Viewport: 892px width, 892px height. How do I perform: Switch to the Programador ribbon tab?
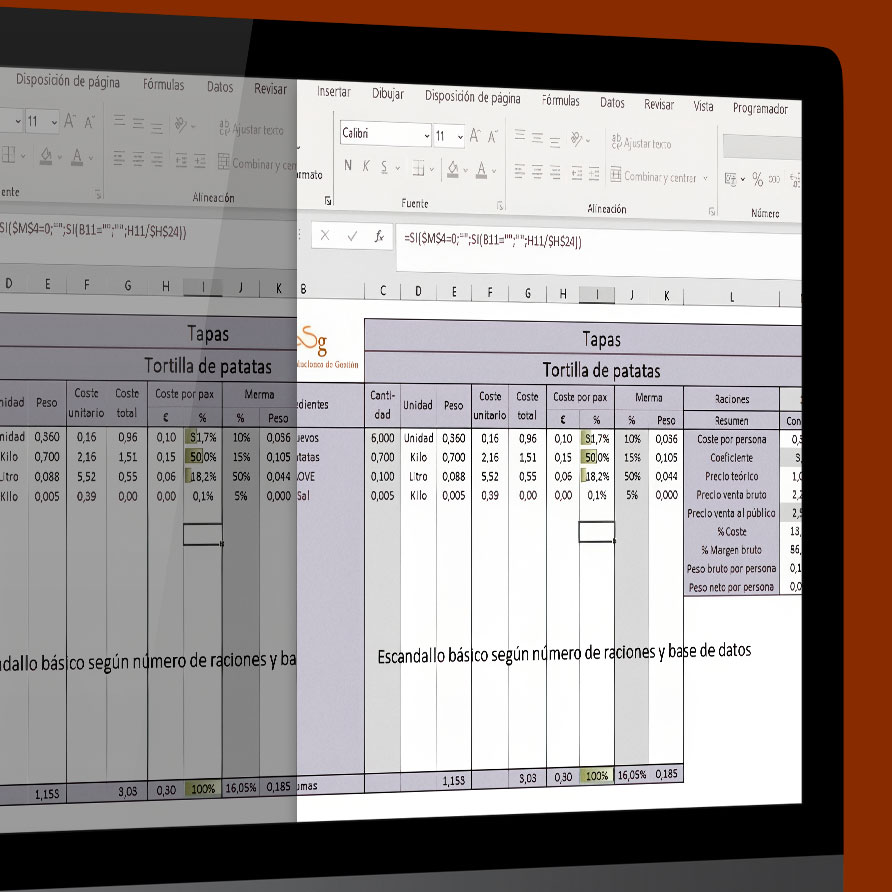click(x=760, y=108)
